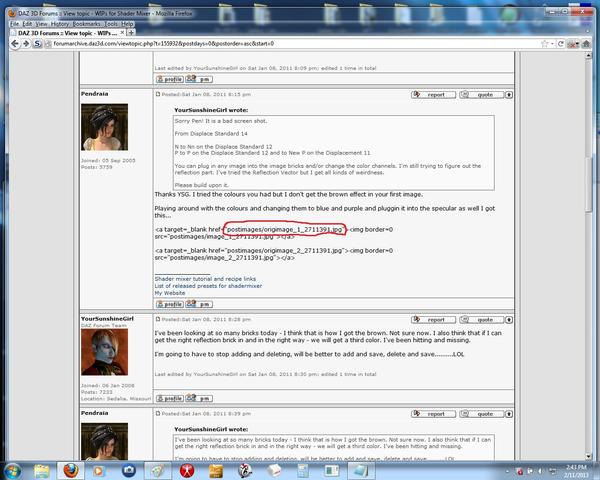Viewport: 600px width, 480px height.
Task: Open 'Shader mixer tutorial and recipe links'
Action: pyautogui.click(x=205, y=279)
